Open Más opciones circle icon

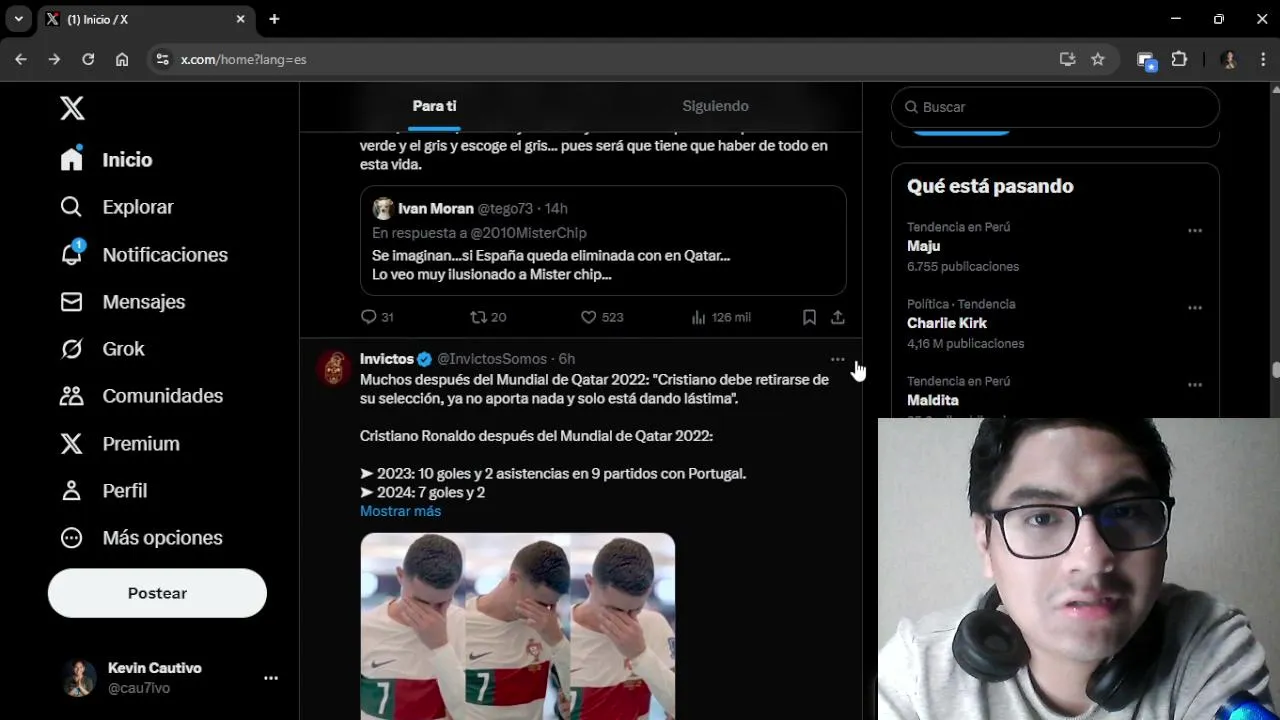71,538
